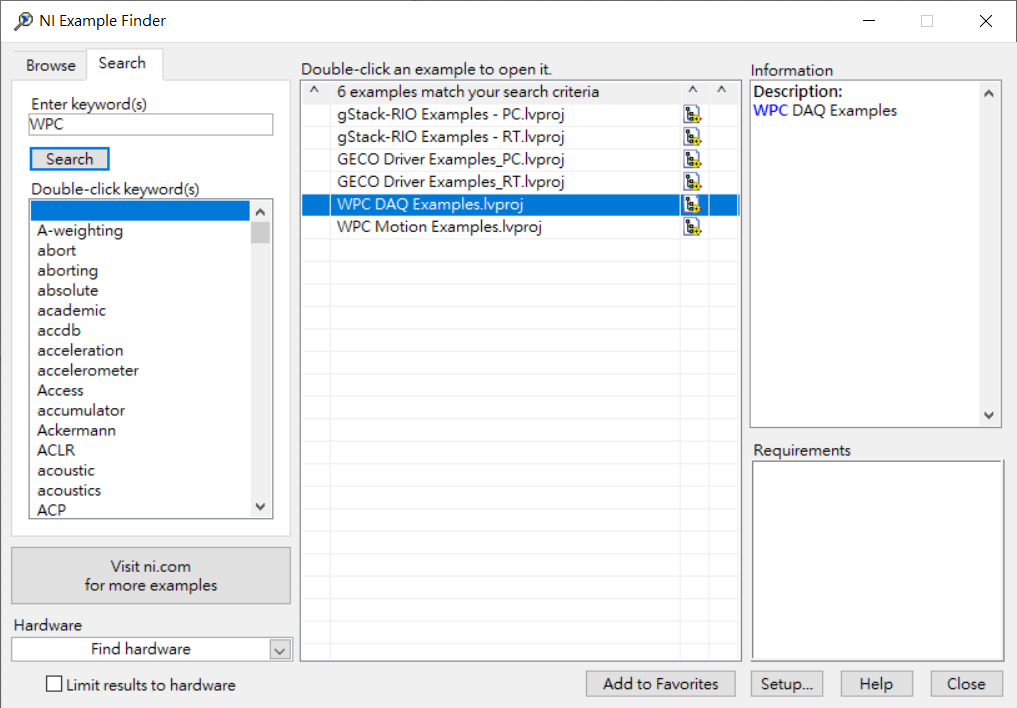The height and width of the screenshot is (708, 1017).
Task: Click project icon beside GECO Driver Examples_PC.lvproj
Action: 692,160
